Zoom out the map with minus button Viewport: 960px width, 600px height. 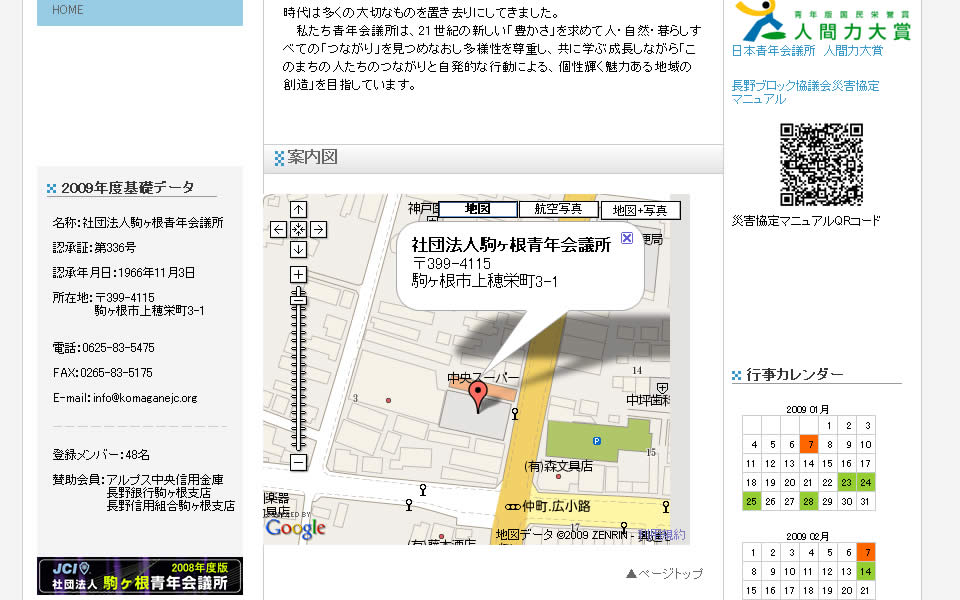pyautogui.click(x=298, y=462)
